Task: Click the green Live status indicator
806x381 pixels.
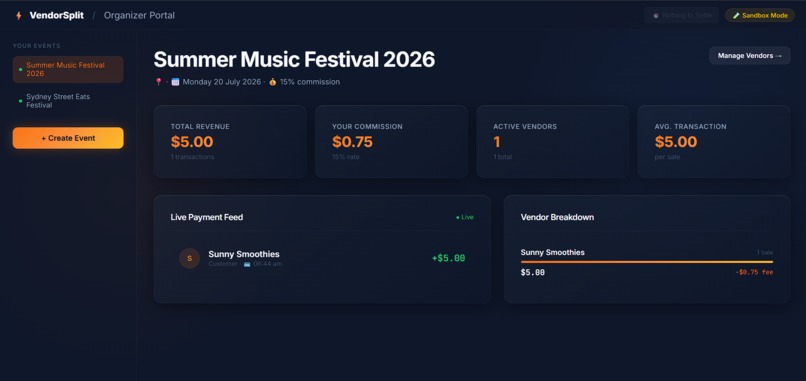Action: pyautogui.click(x=465, y=217)
